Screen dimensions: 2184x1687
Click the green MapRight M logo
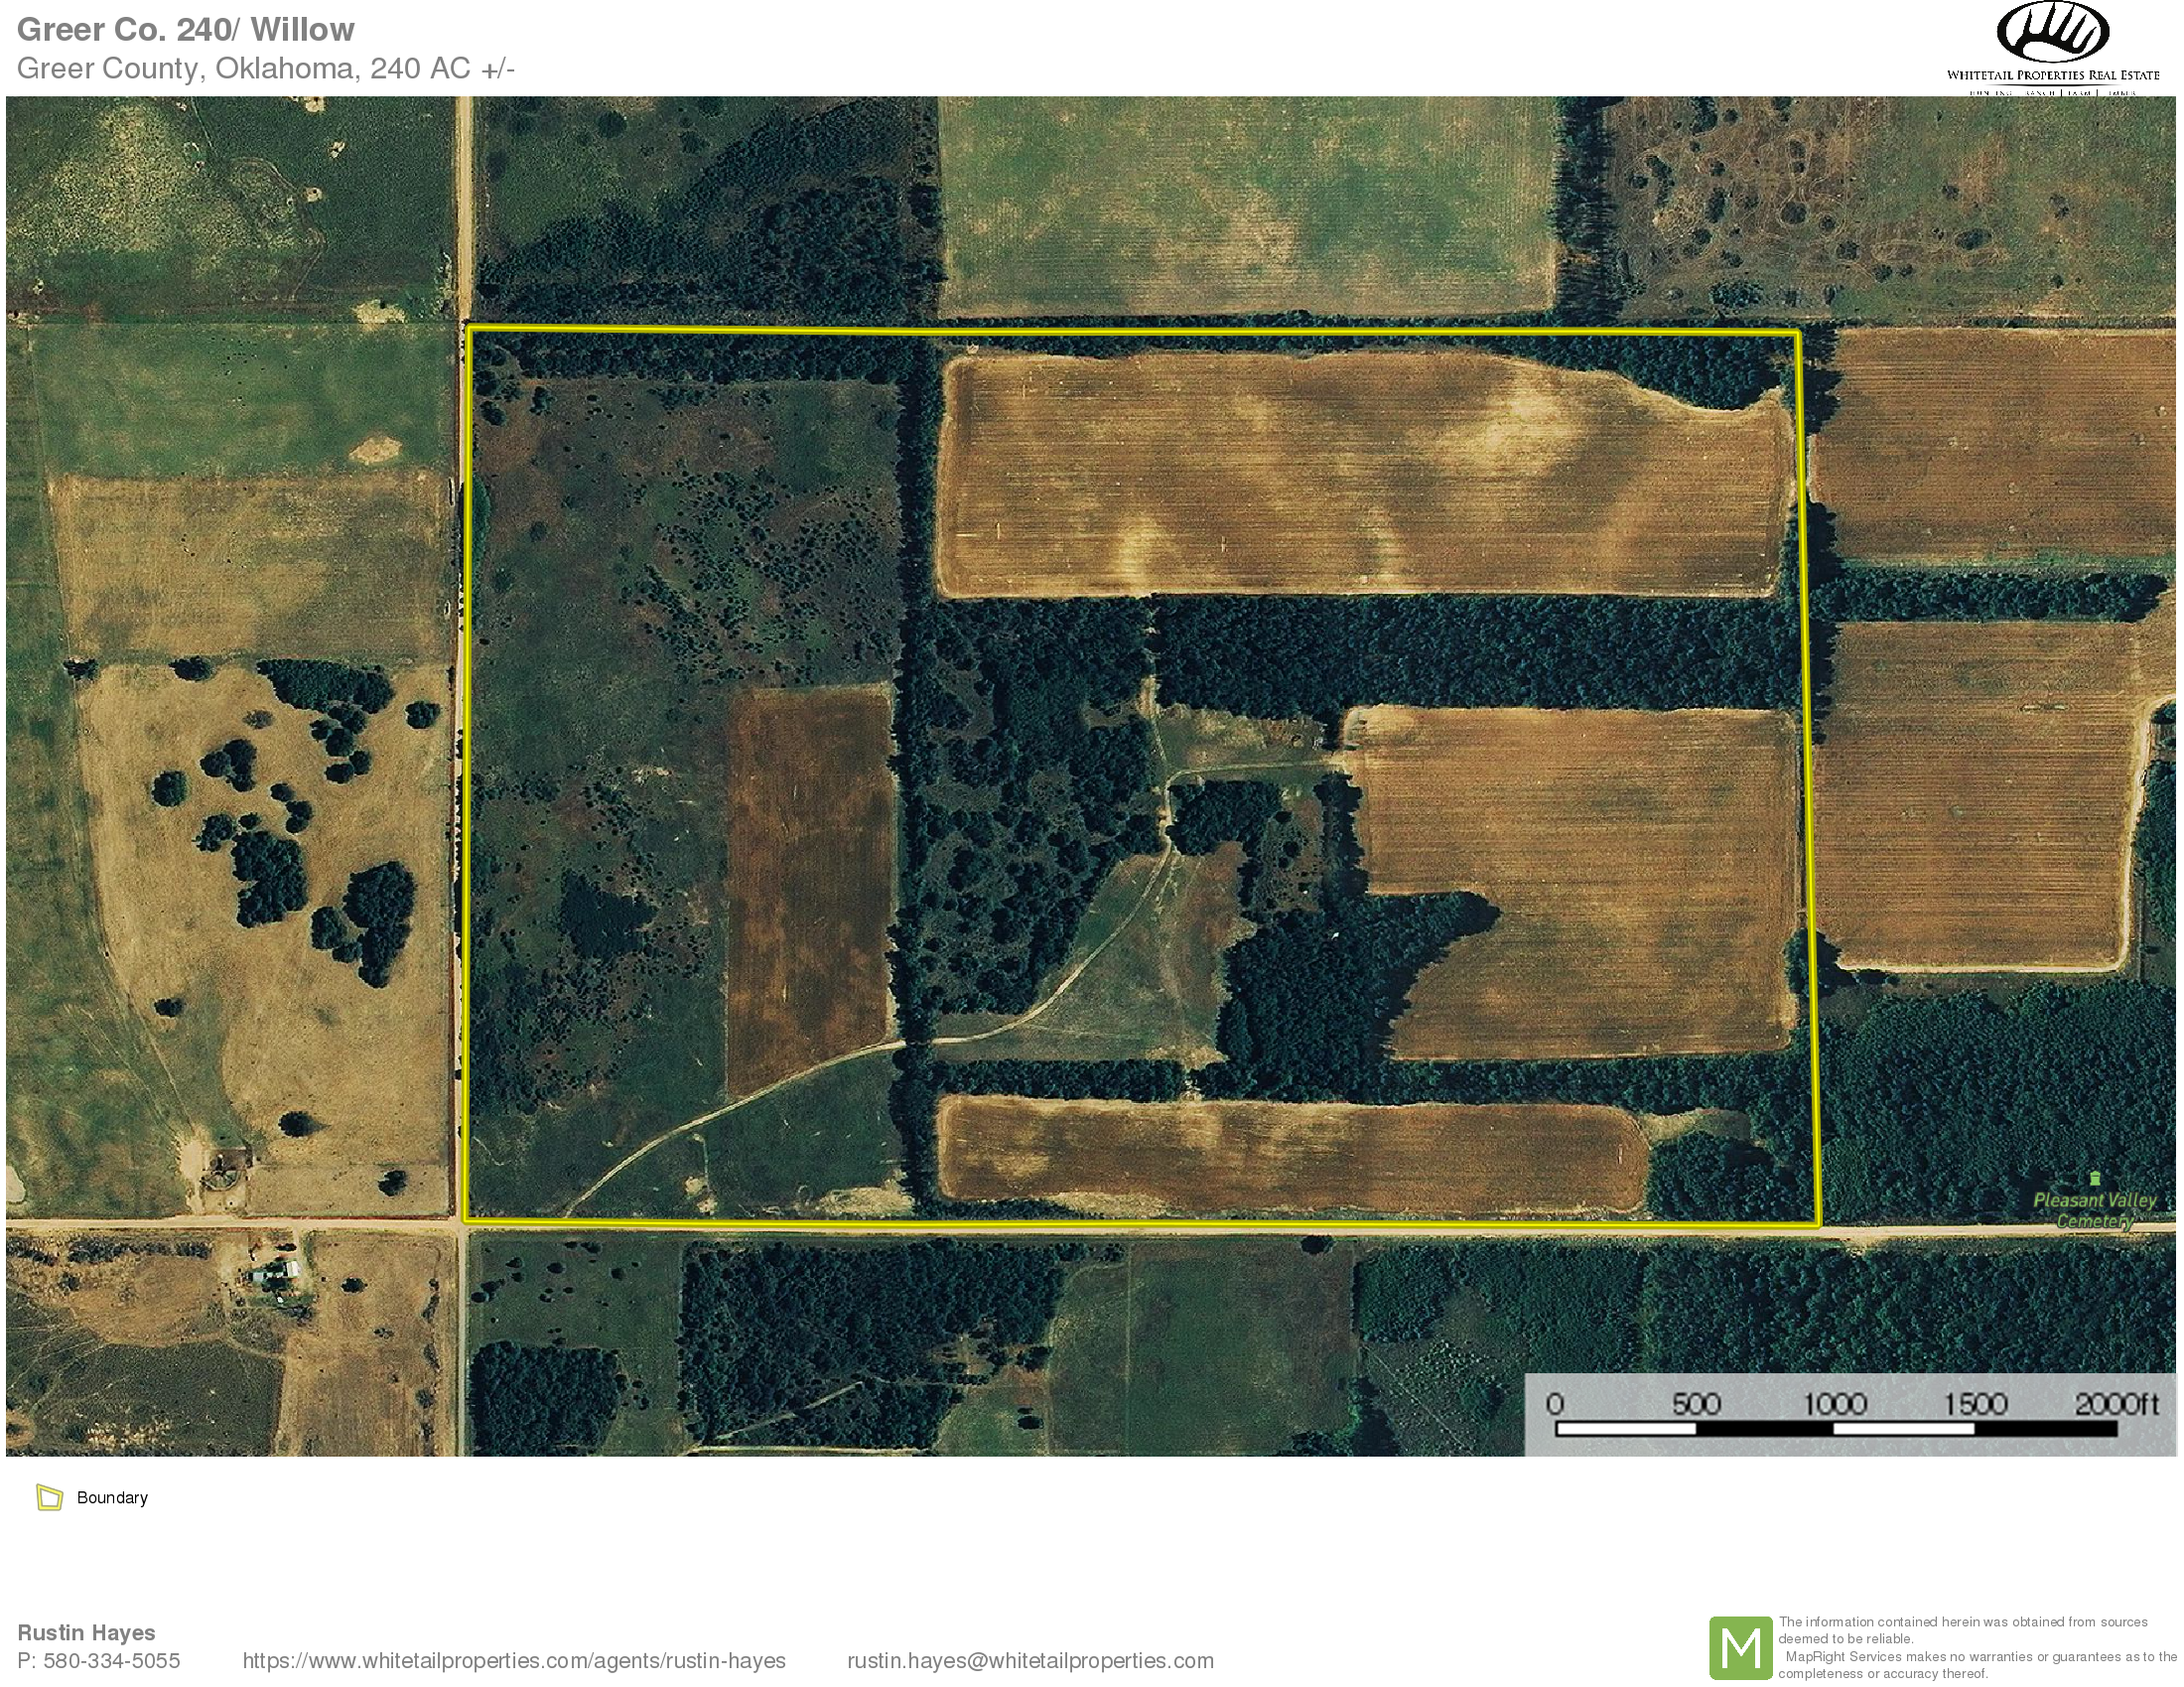pos(1740,1647)
